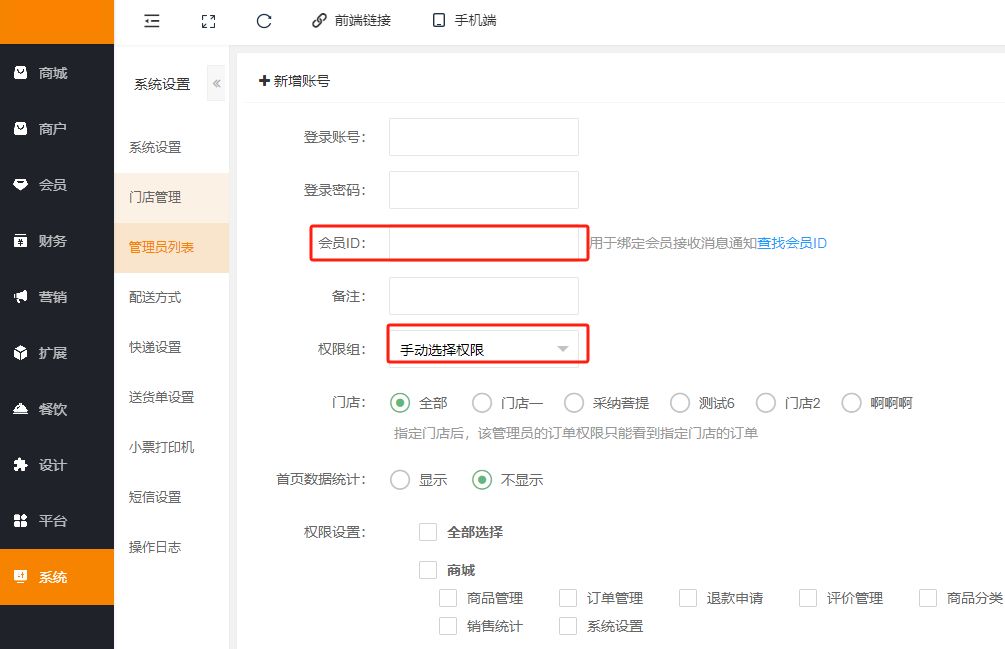Open the 前端链接 link icon
The image size is (1005, 649).
click(x=320, y=20)
